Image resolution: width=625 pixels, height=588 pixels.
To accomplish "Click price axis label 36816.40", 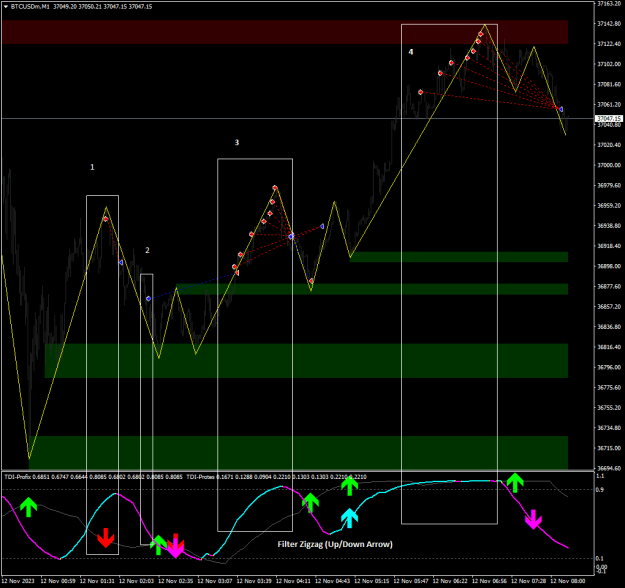I will coord(609,347).
